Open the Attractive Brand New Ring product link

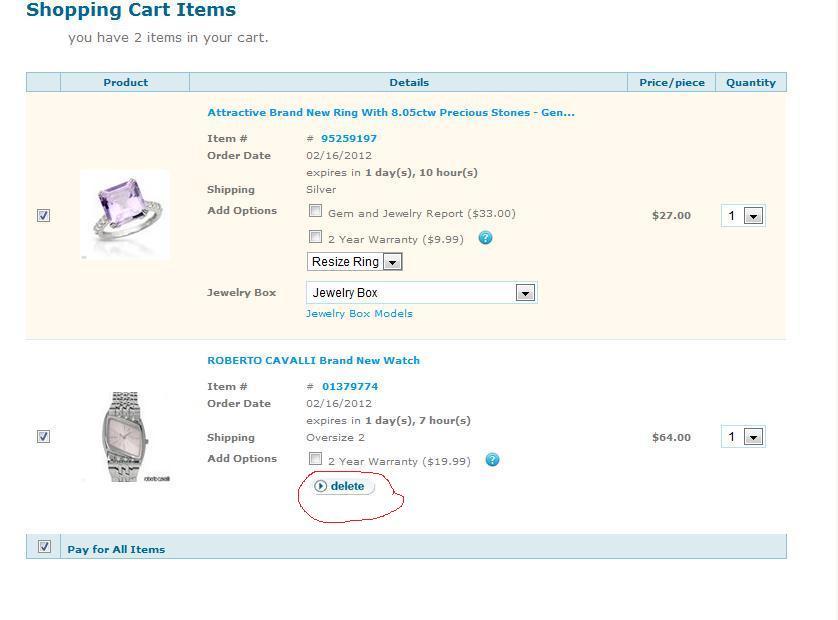(391, 113)
